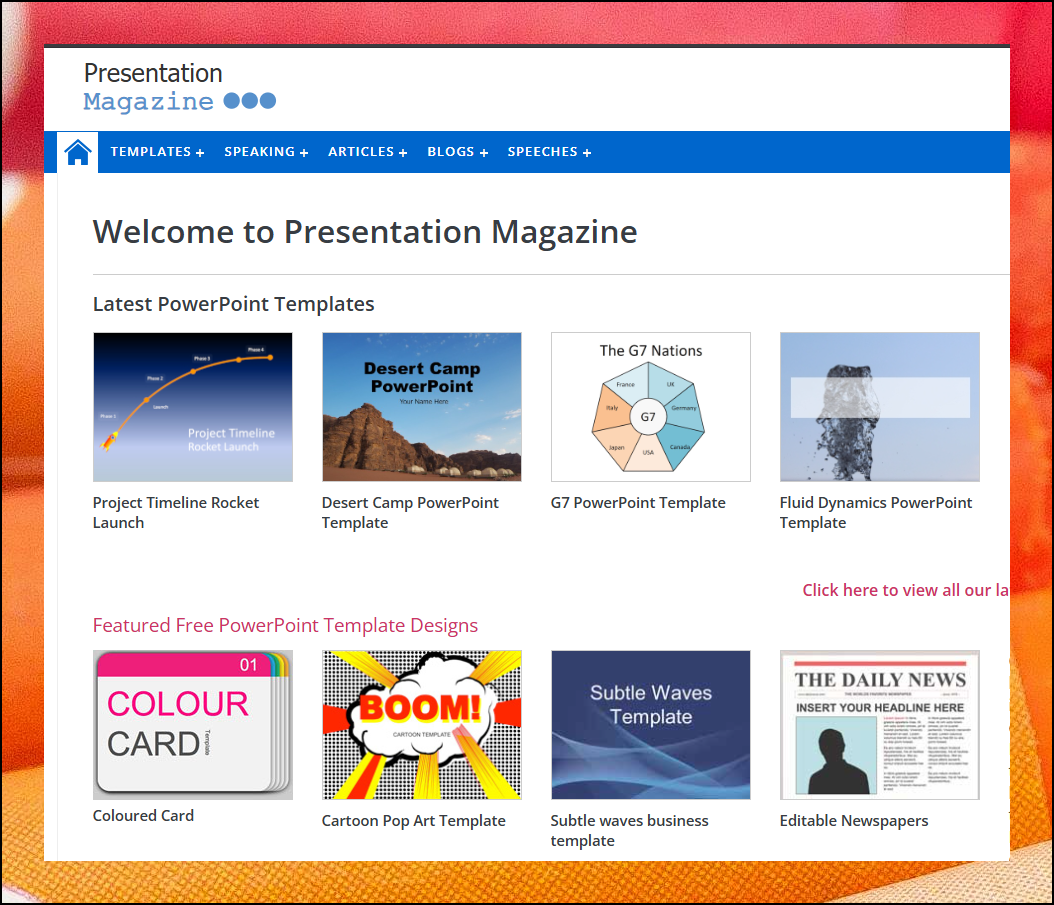Click the Editable Newspapers link
Viewport: 1054px width, 905px height.
click(x=854, y=821)
